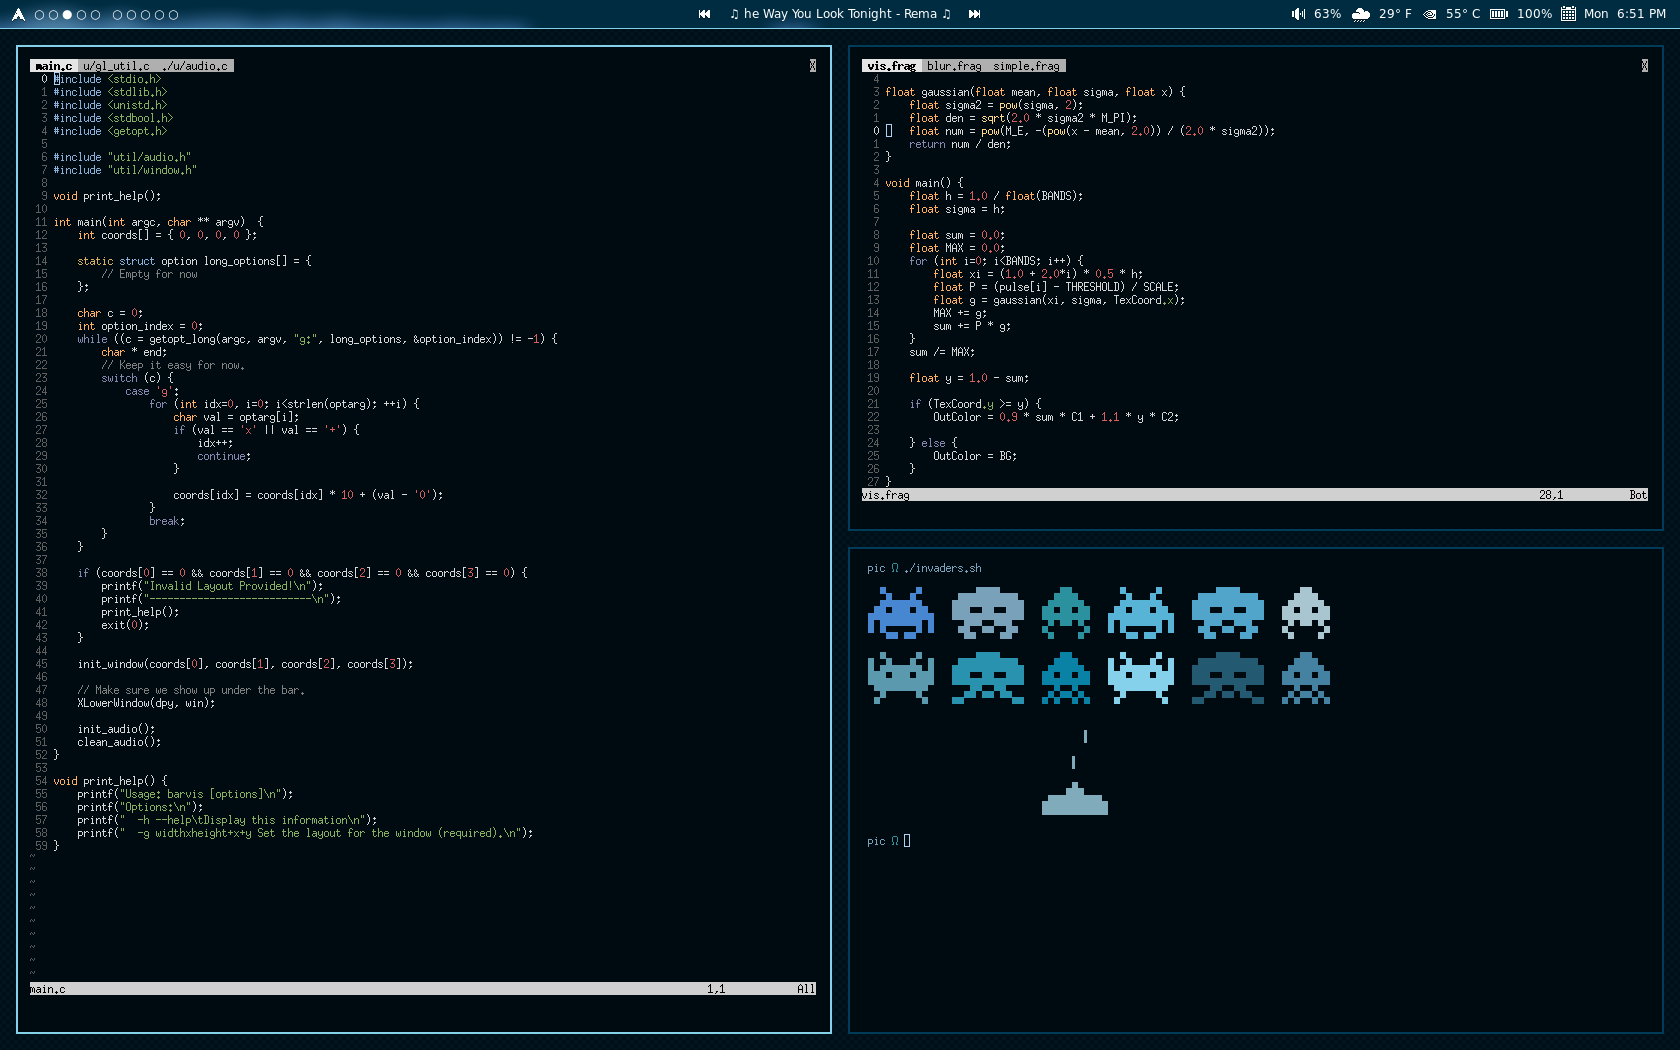This screenshot has height=1050, width=1680.
Task: Click the battery icon in the bar
Action: (x=1499, y=14)
